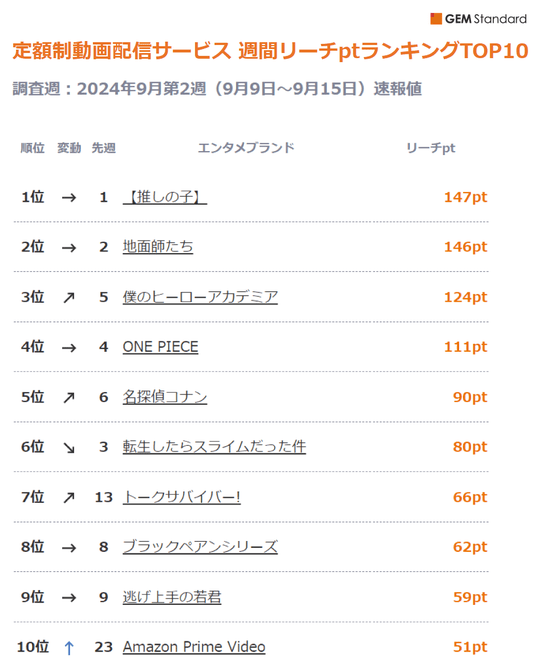Click the up-right arrow at rank 3
Screen dimensions: 536x667
(69, 297)
